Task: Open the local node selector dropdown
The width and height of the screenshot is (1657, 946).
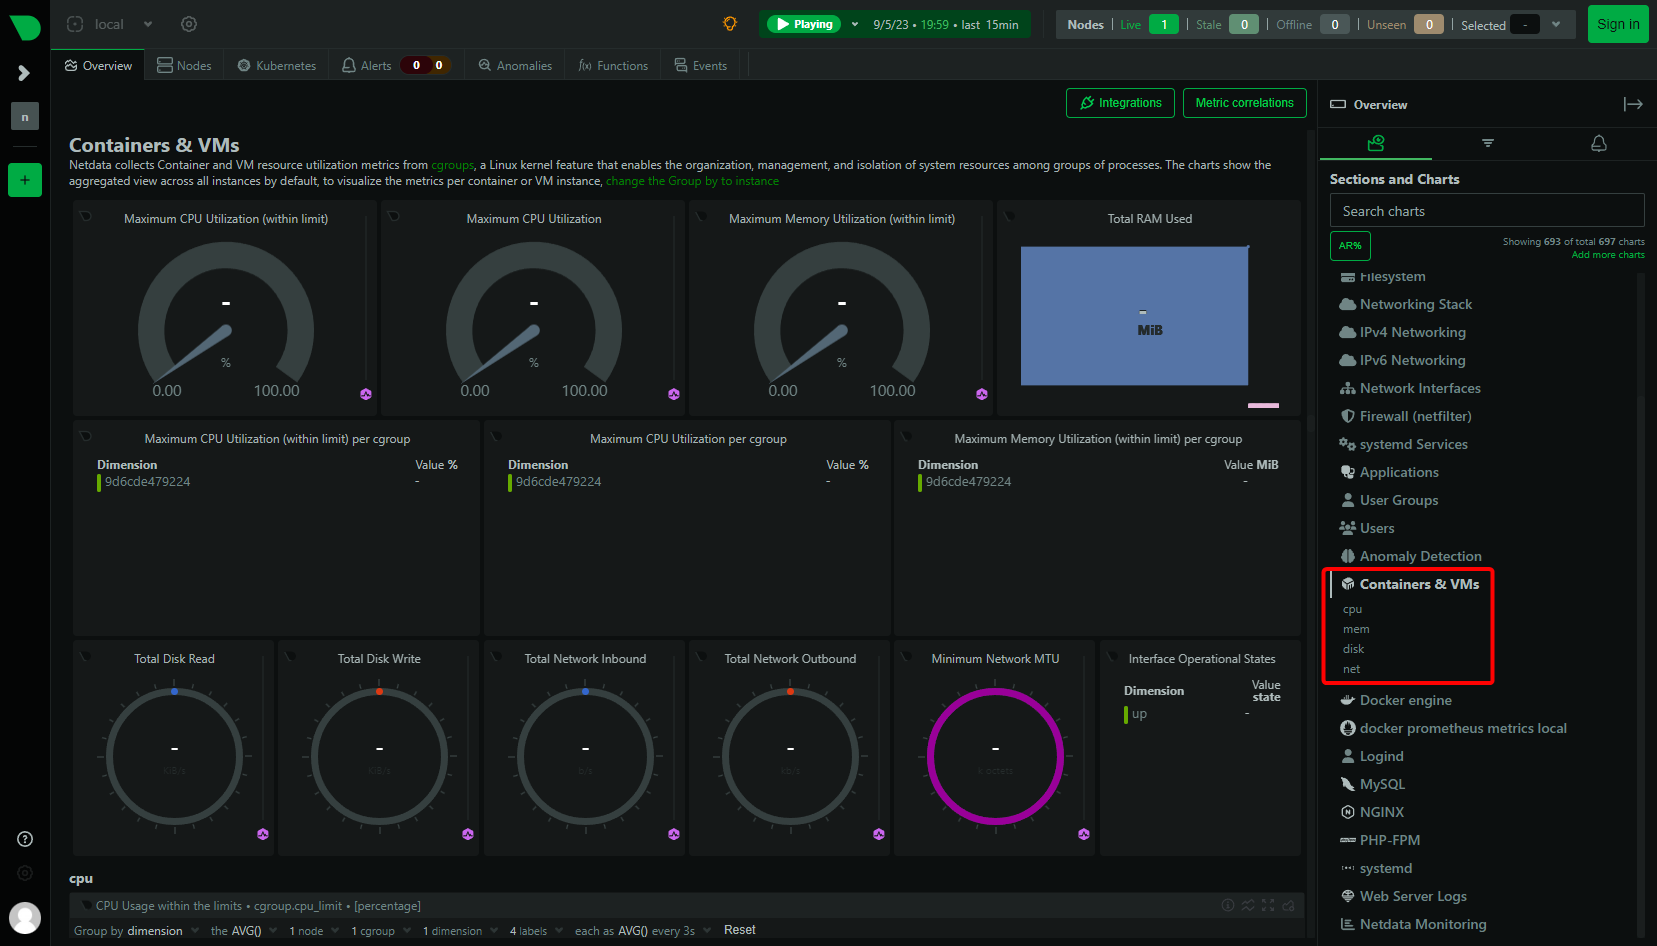Action: click(x=147, y=23)
